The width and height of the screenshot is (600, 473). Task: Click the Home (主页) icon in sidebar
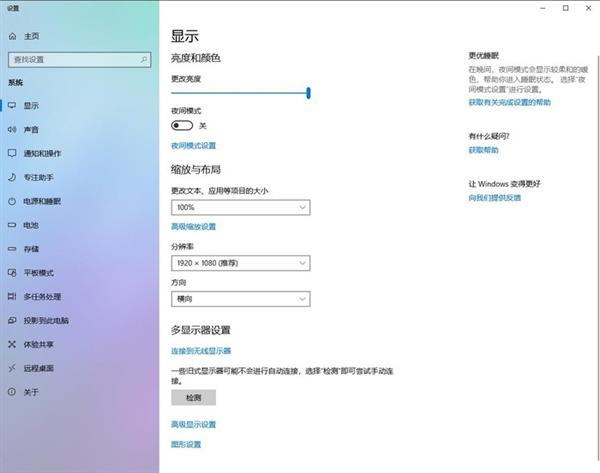click(12, 36)
